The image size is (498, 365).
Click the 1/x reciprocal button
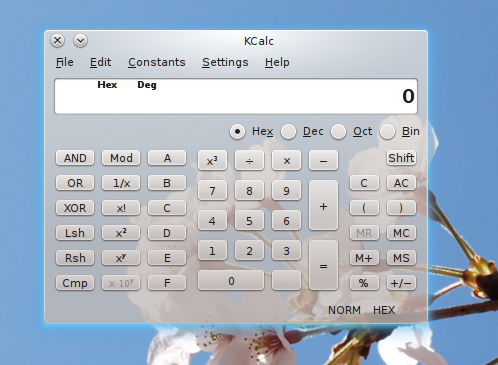[x=121, y=183]
